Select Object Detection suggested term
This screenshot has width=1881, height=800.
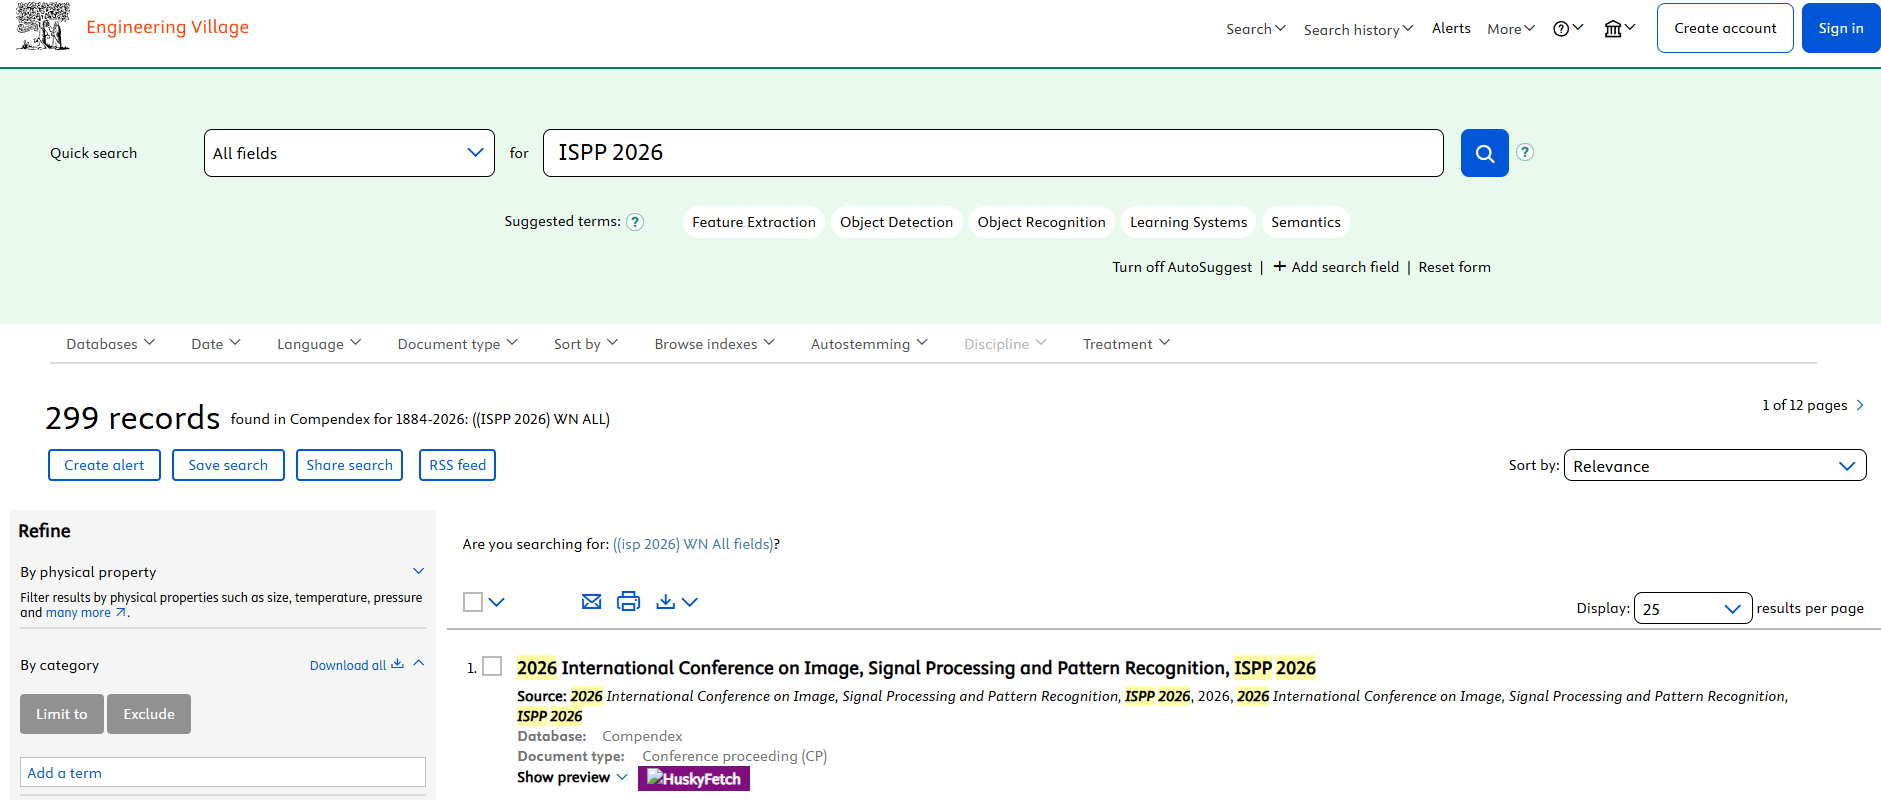897,222
